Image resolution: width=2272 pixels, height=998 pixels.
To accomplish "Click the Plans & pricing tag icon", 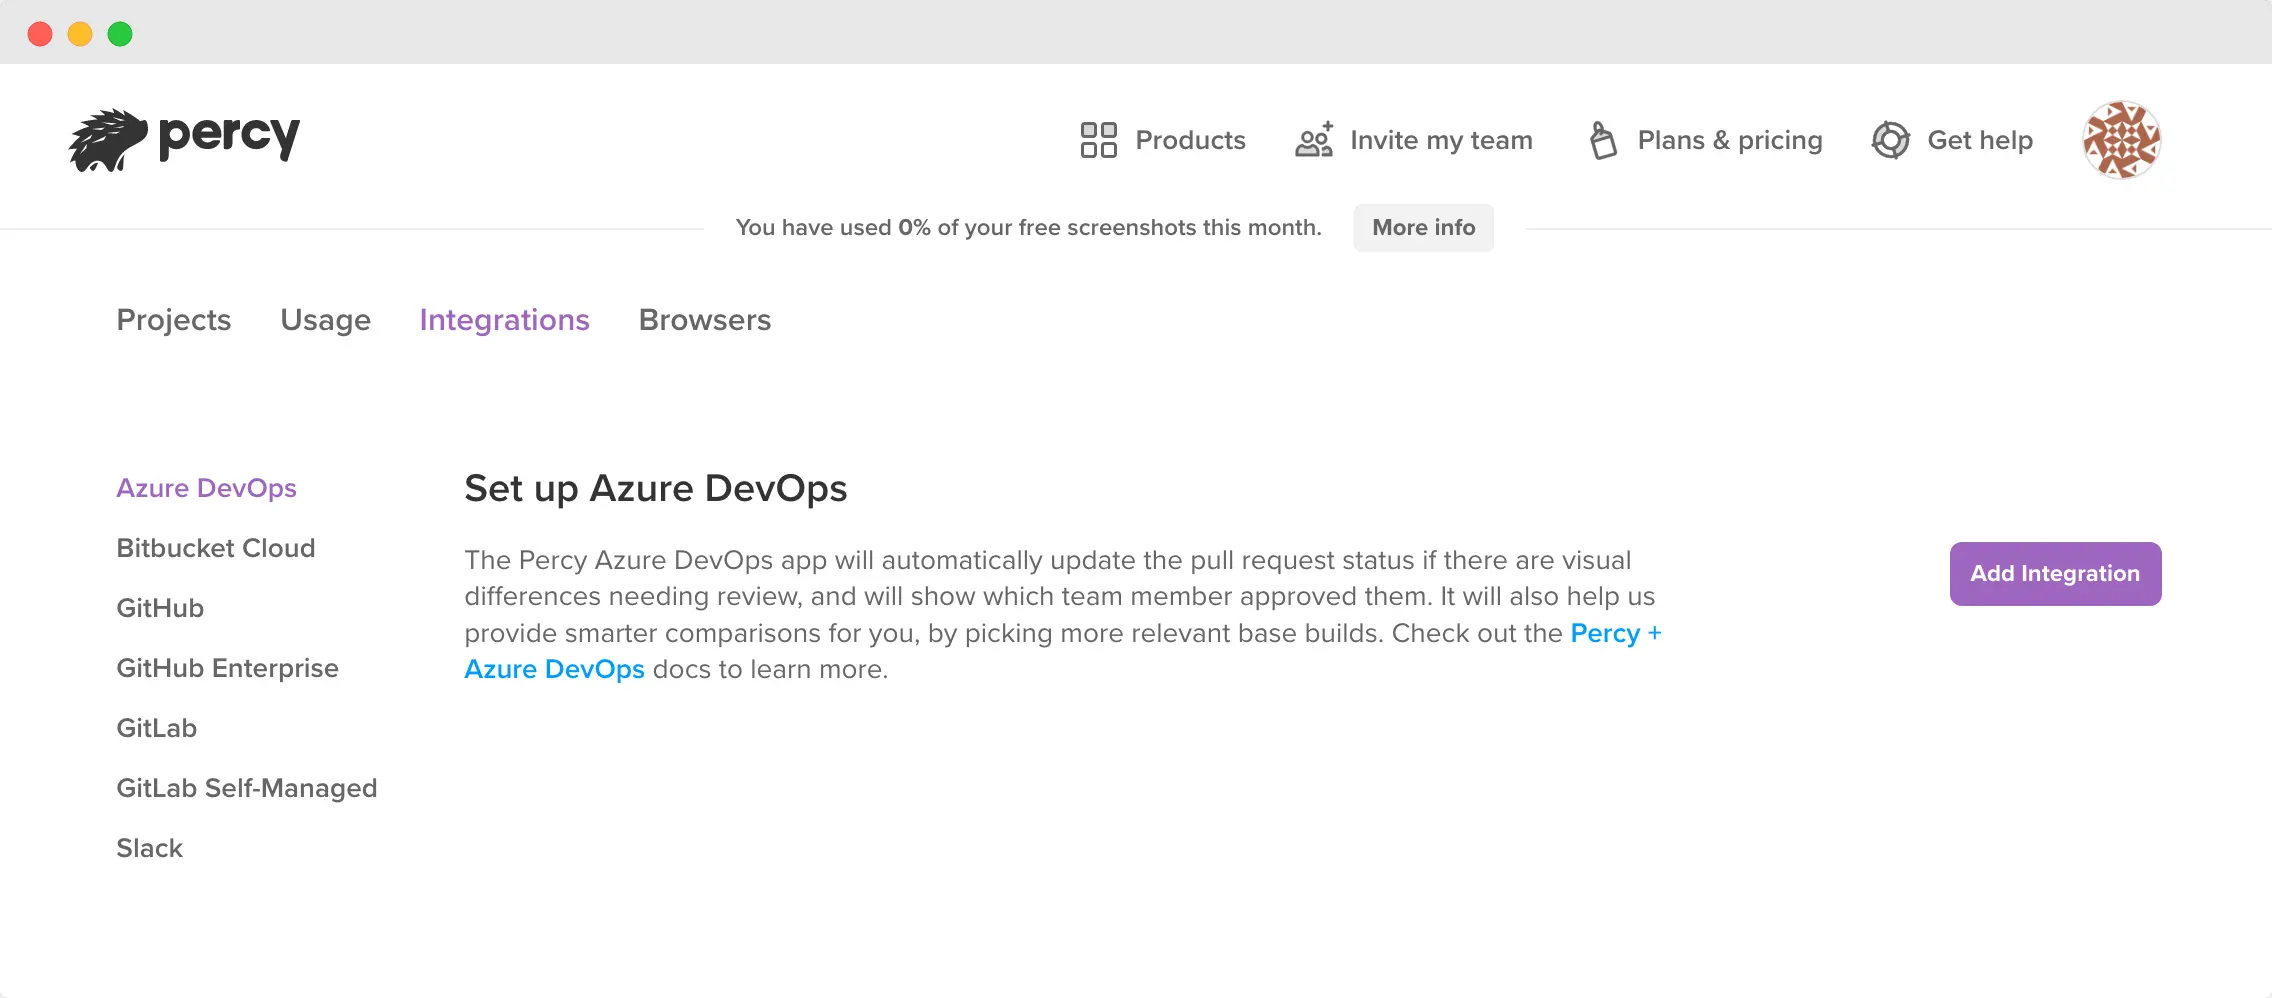I will coord(1603,140).
